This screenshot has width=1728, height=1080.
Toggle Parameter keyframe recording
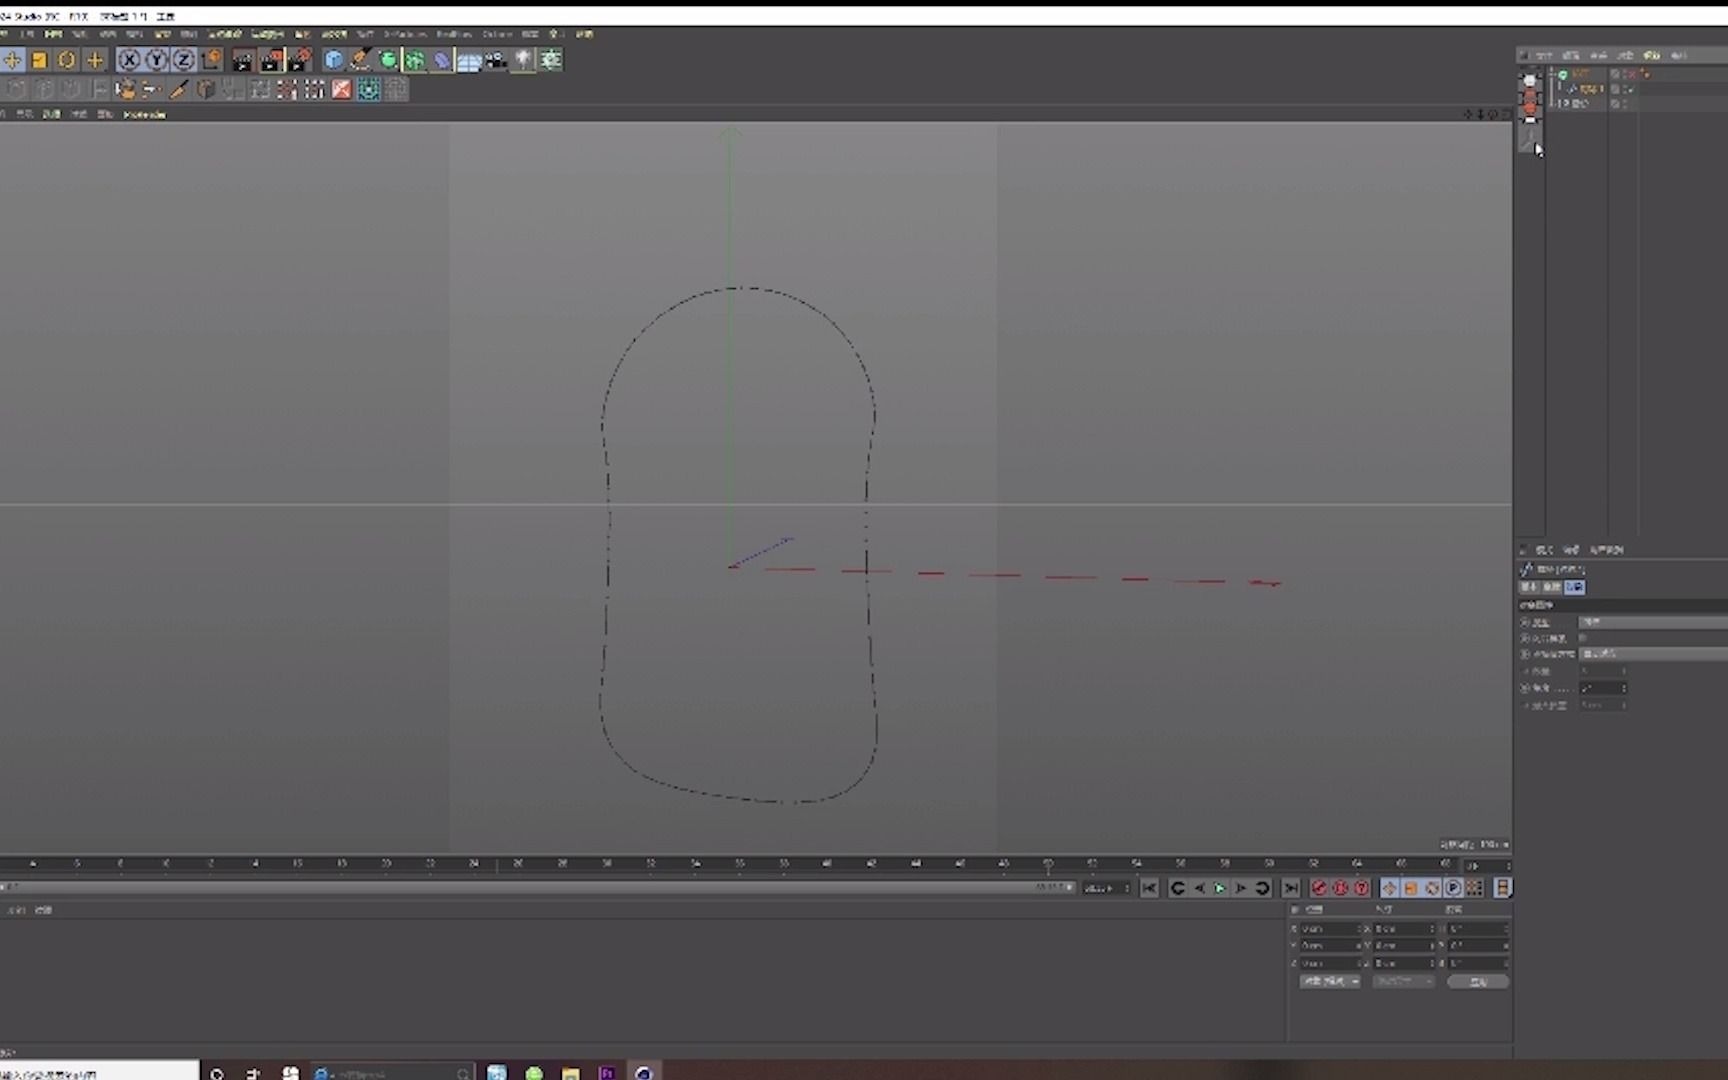point(1453,888)
